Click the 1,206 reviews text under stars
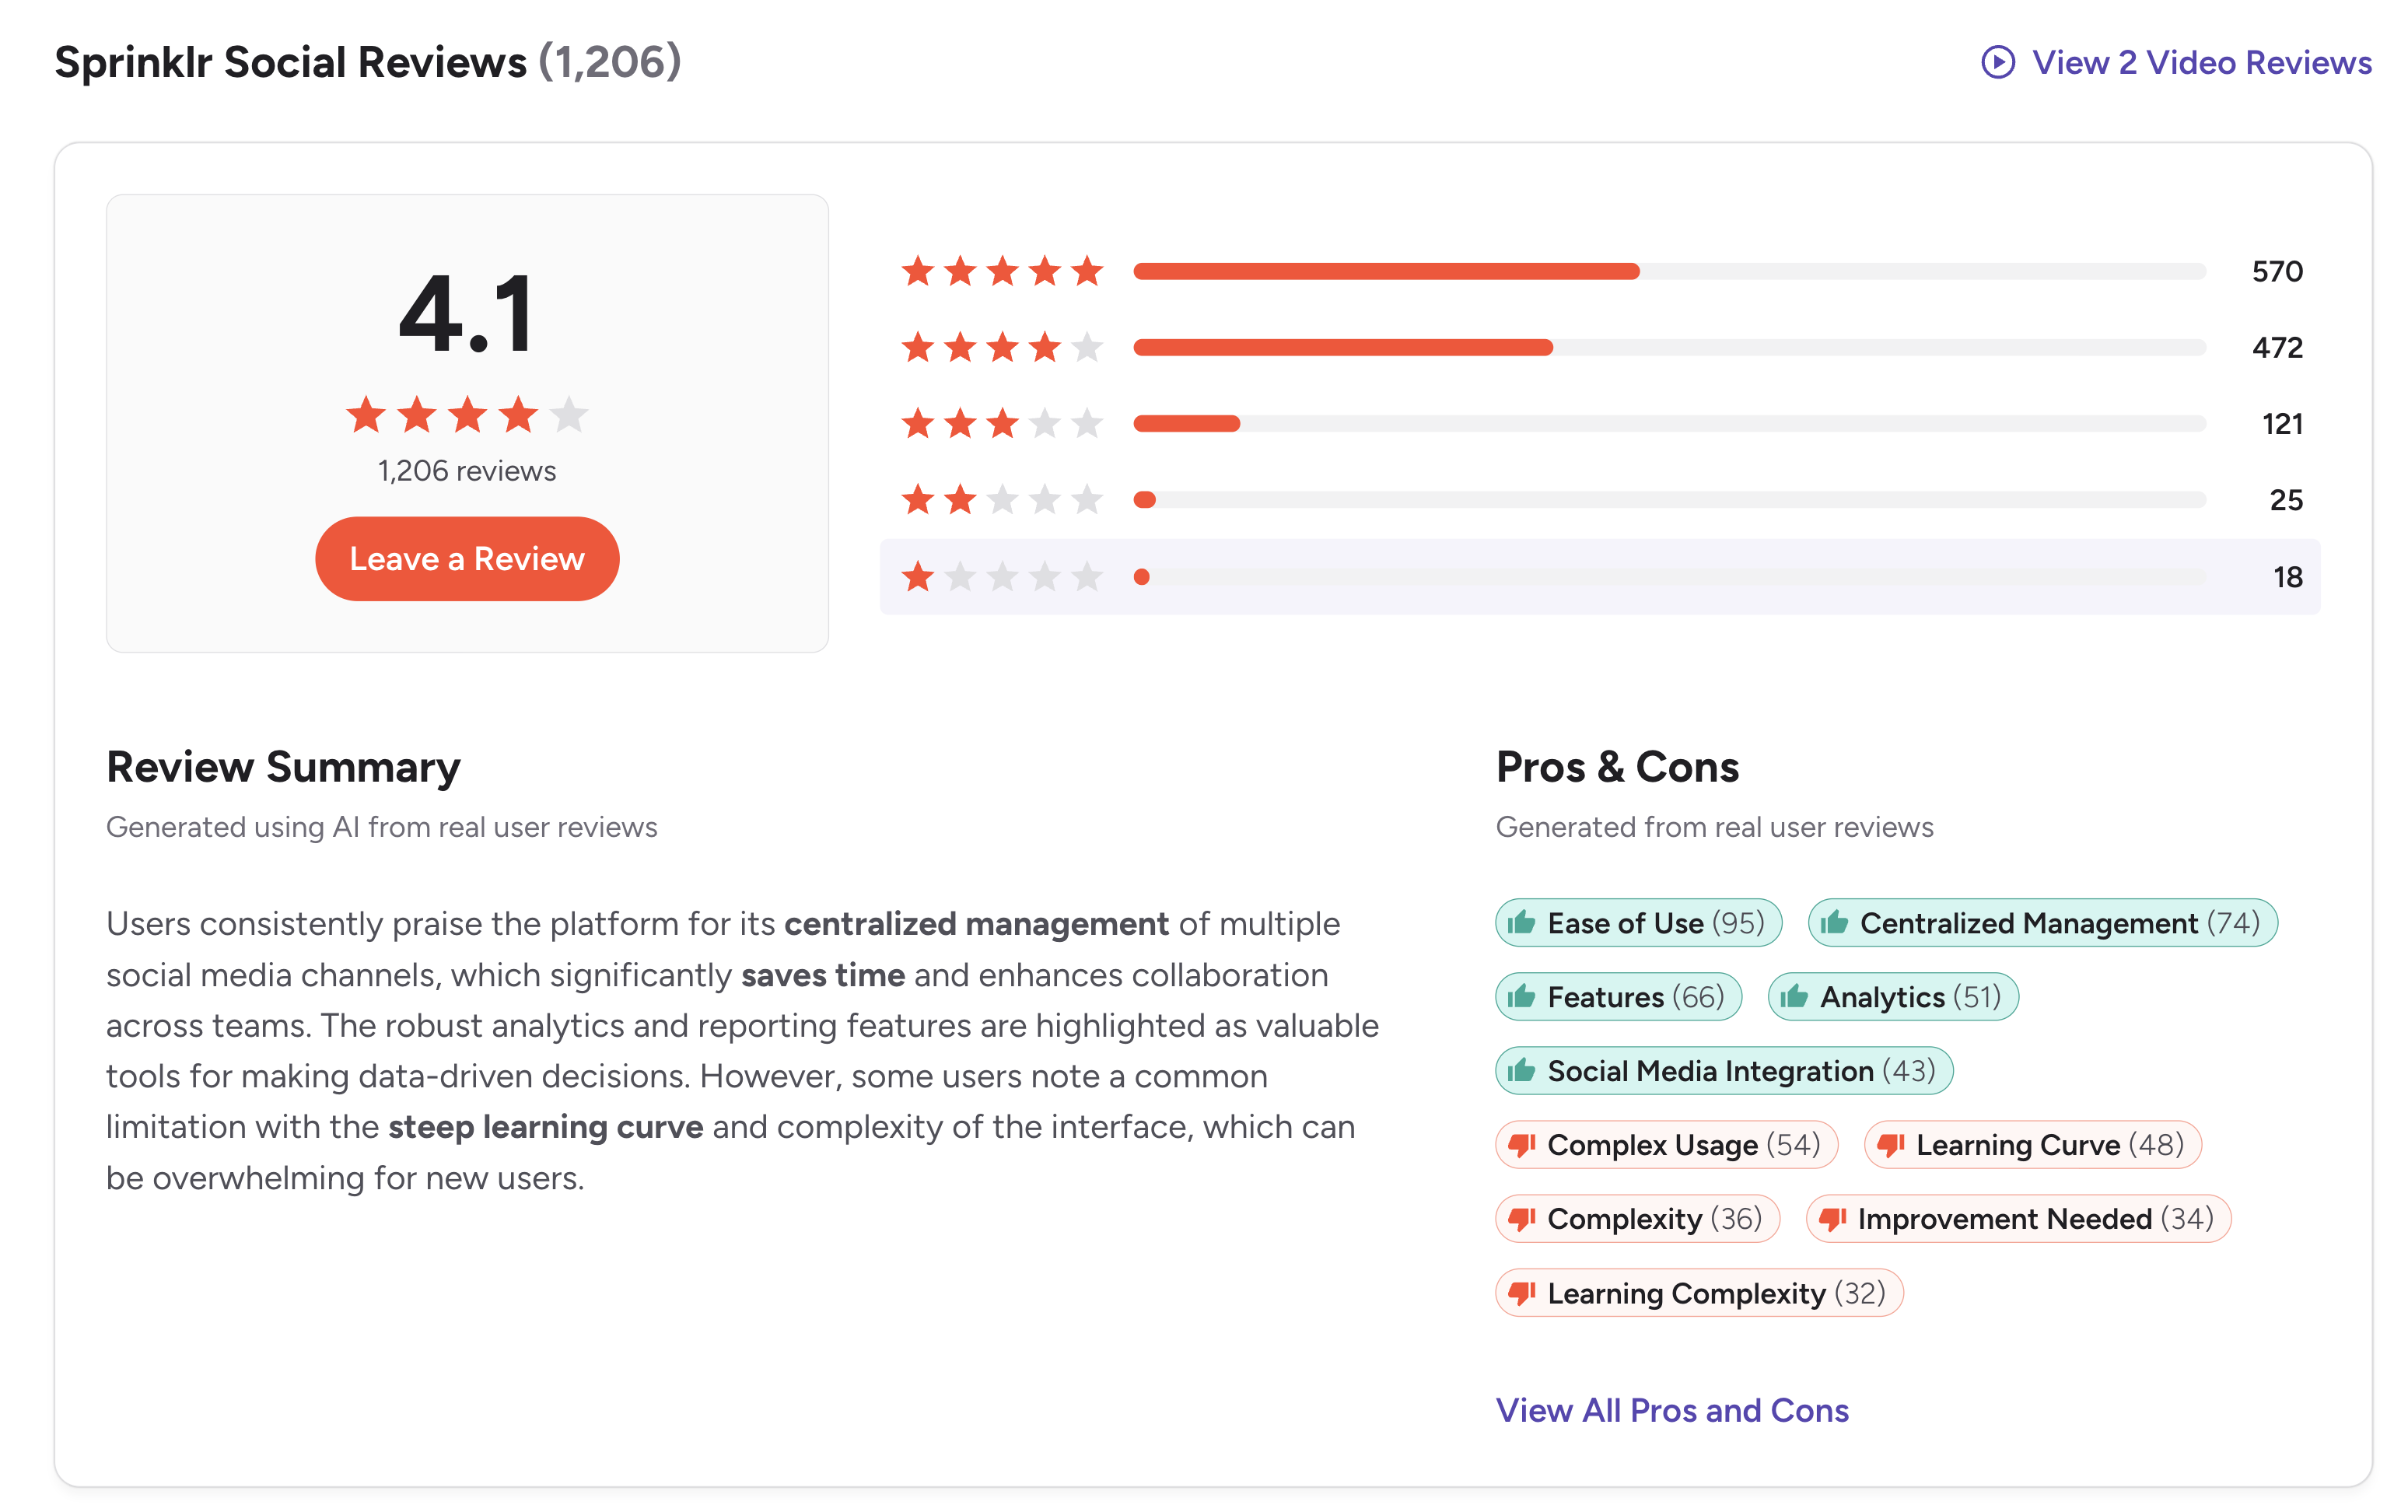 pos(467,470)
